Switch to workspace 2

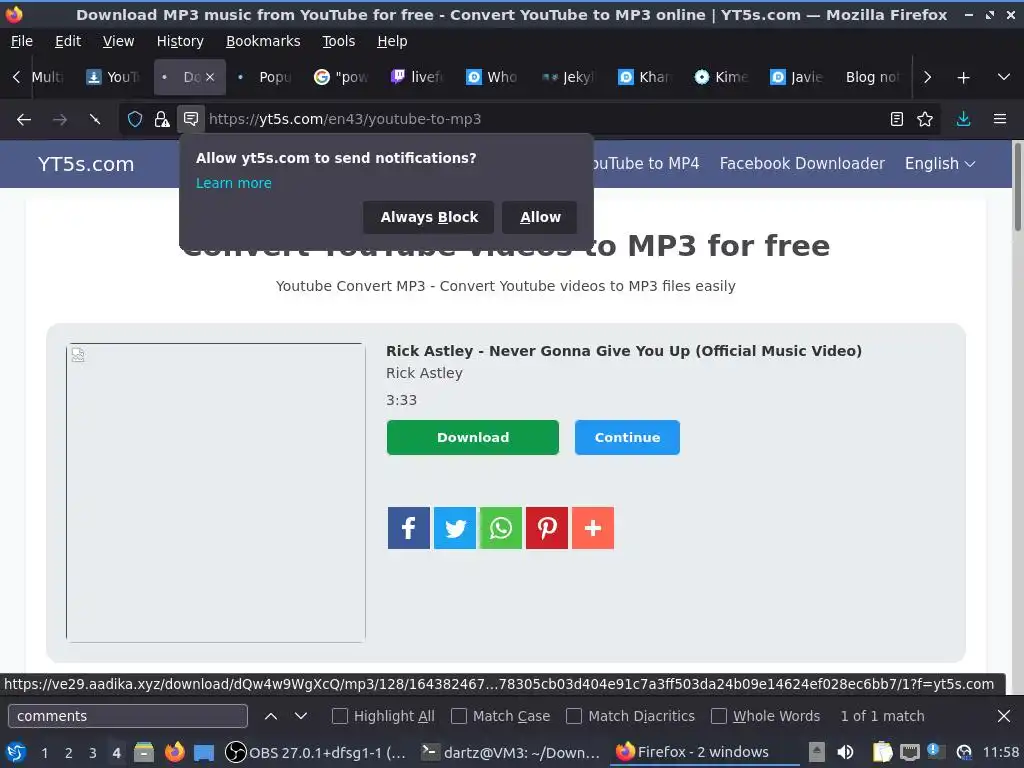coord(69,753)
